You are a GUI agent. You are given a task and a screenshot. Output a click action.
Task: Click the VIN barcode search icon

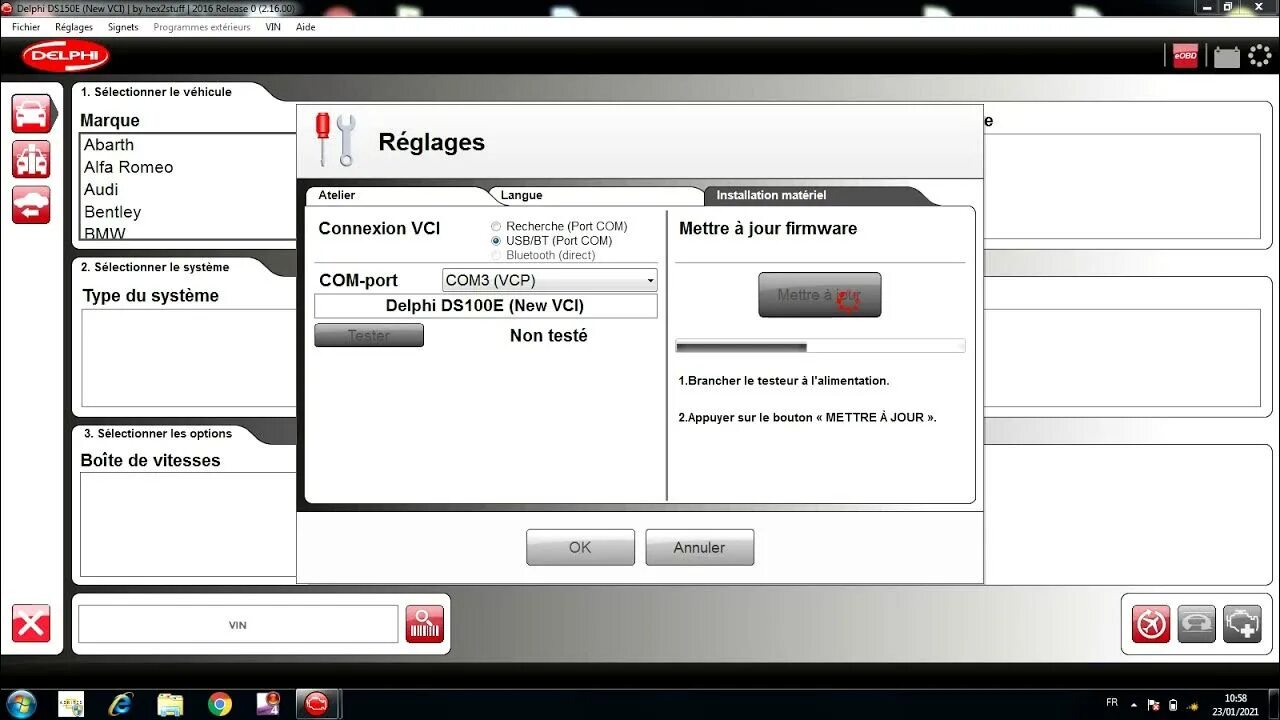click(x=425, y=624)
